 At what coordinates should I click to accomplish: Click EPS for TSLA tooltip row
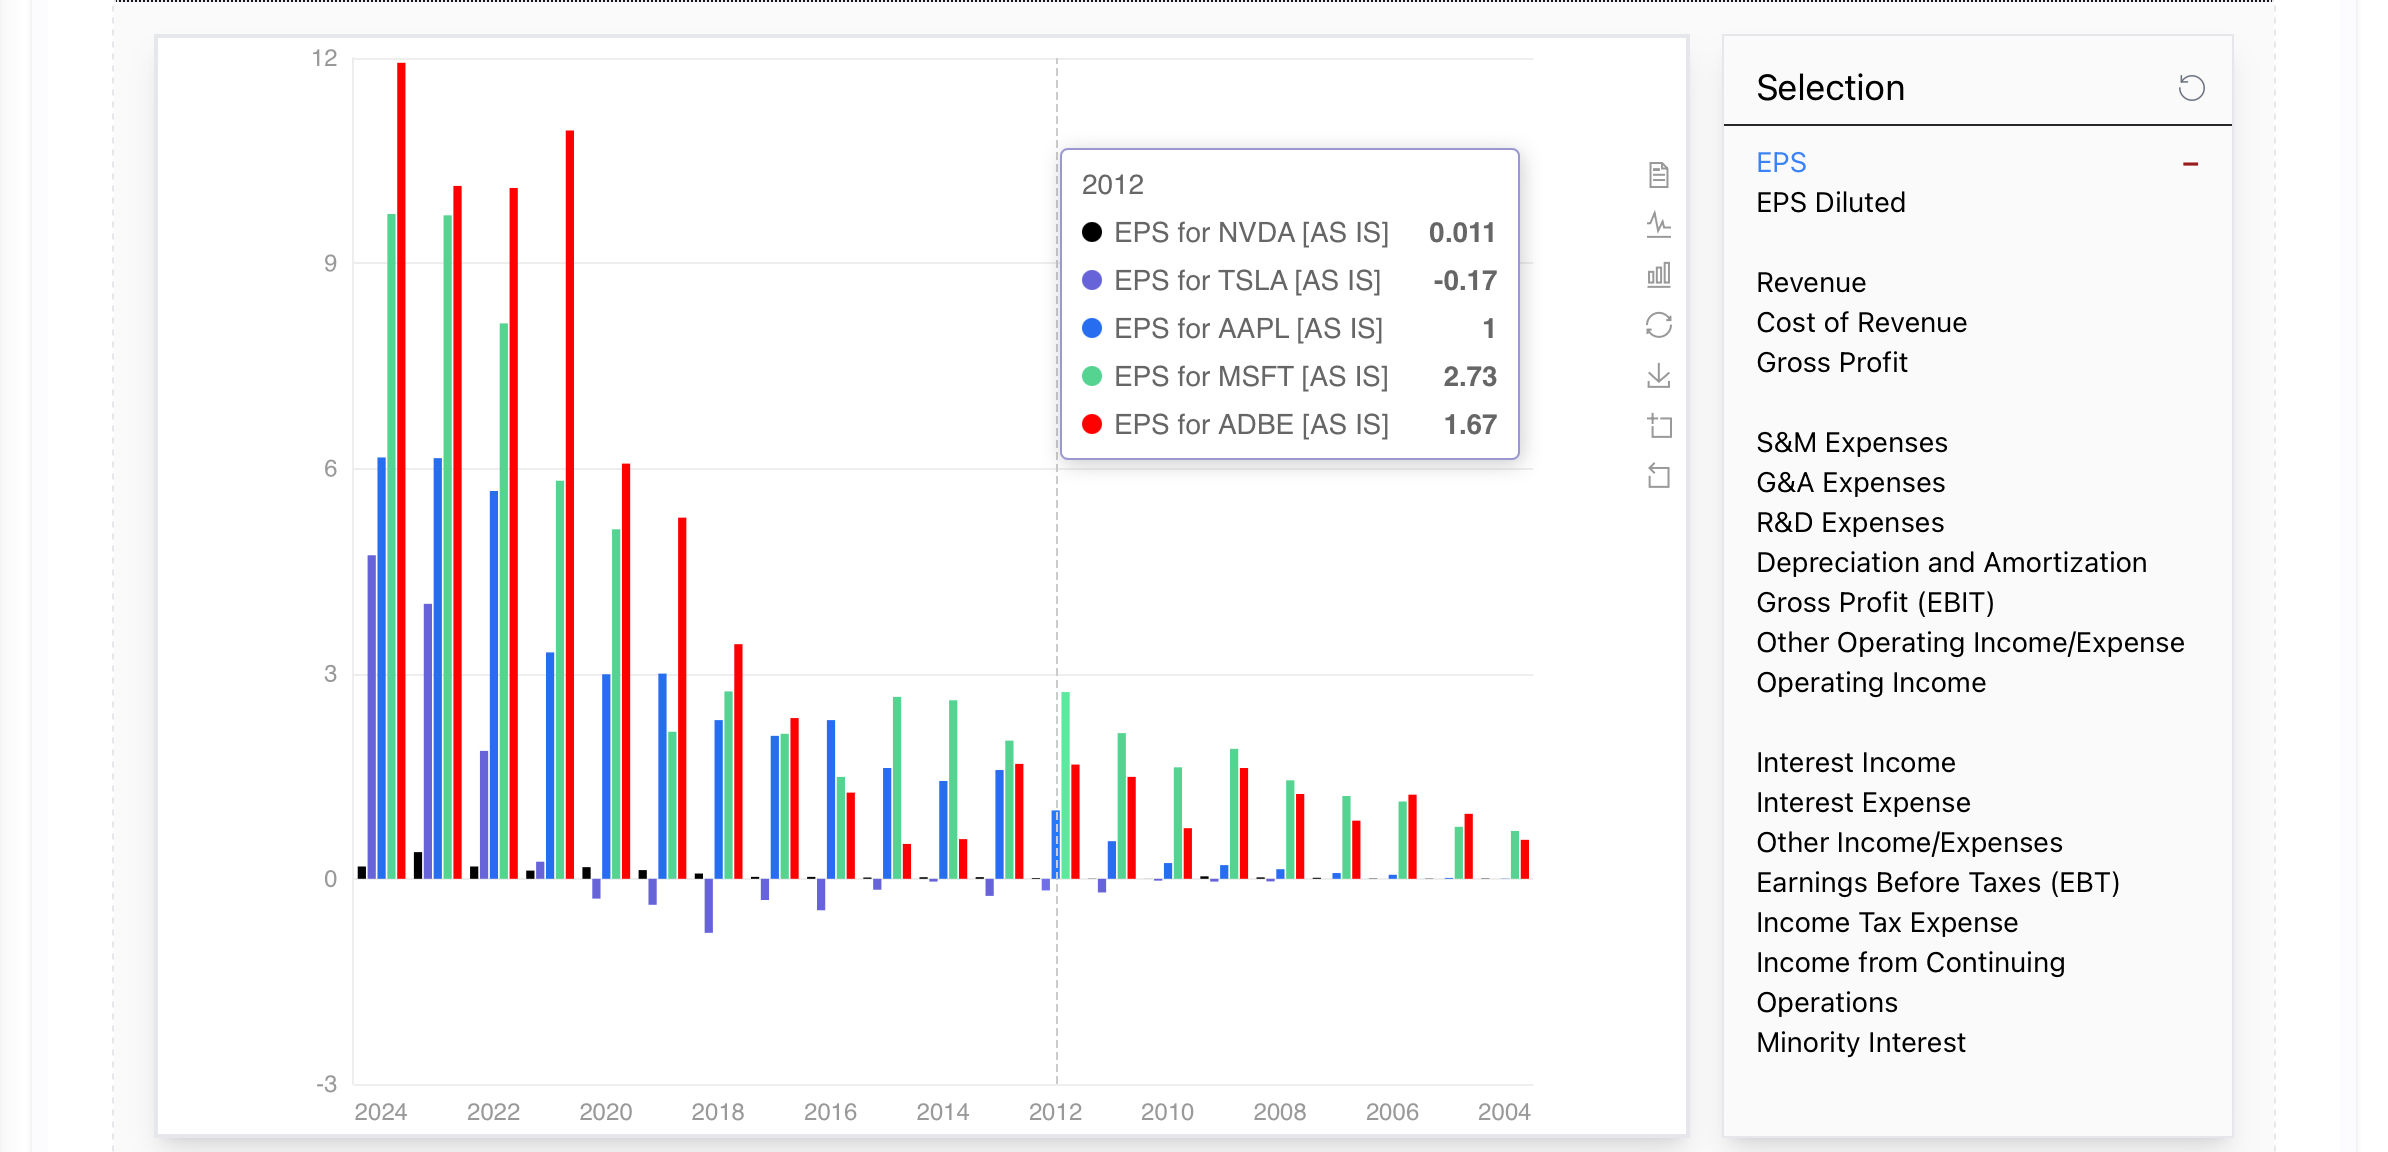[x=1289, y=281]
